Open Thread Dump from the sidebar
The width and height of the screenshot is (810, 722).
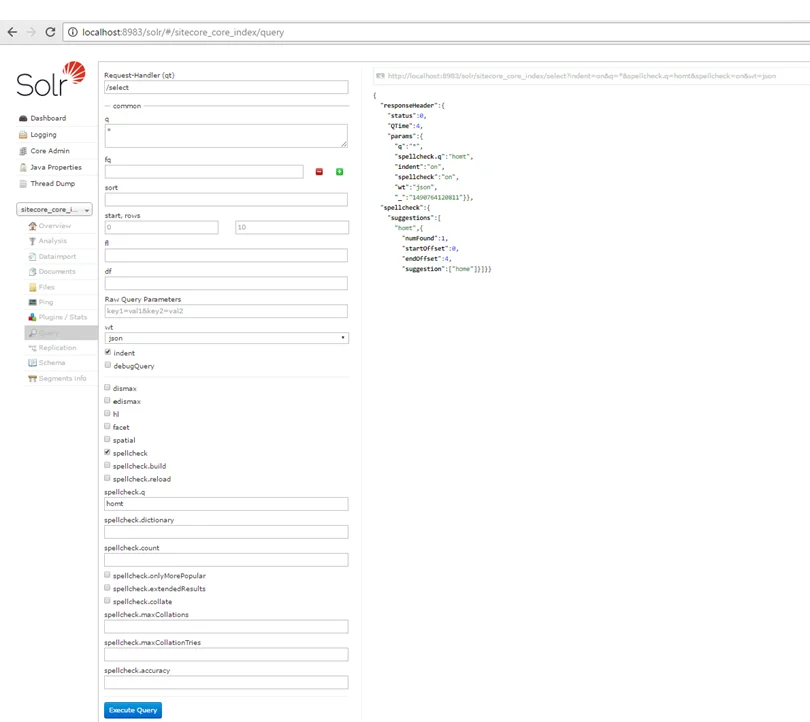pyautogui.click(x=53, y=183)
